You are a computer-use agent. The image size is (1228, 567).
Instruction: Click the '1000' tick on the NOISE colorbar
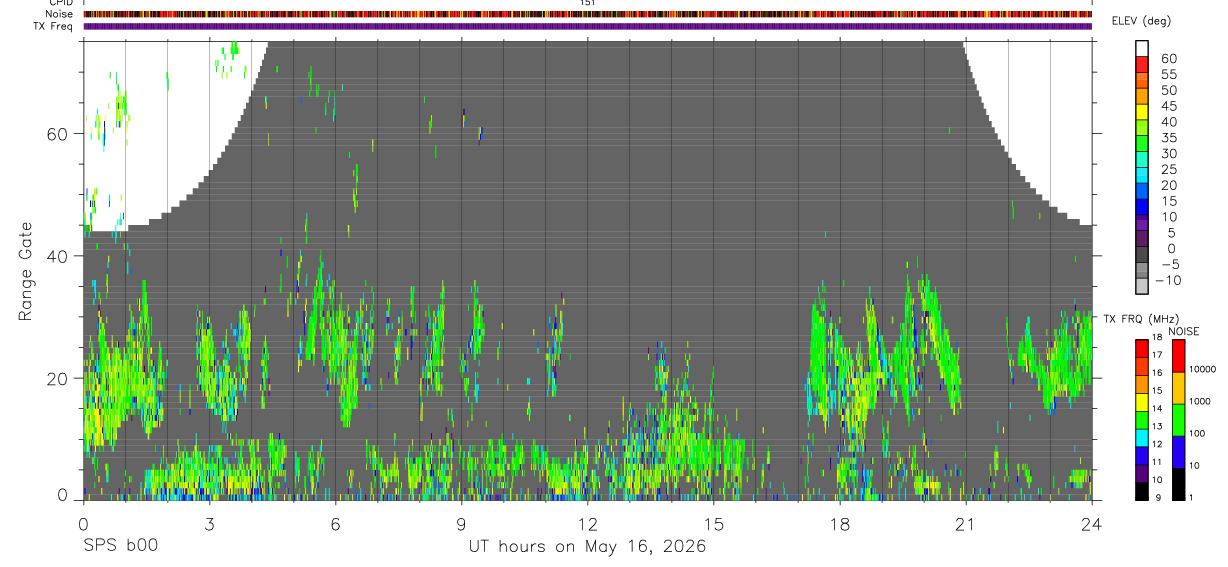coord(1200,401)
